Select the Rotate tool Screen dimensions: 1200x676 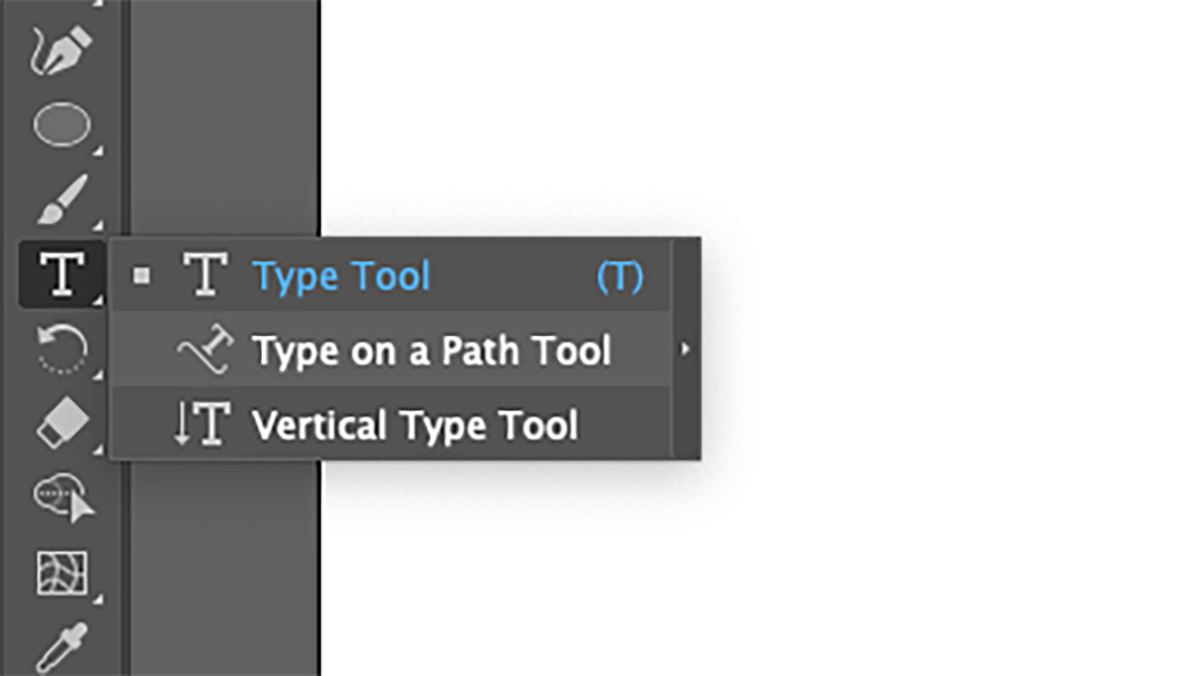(62, 349)
